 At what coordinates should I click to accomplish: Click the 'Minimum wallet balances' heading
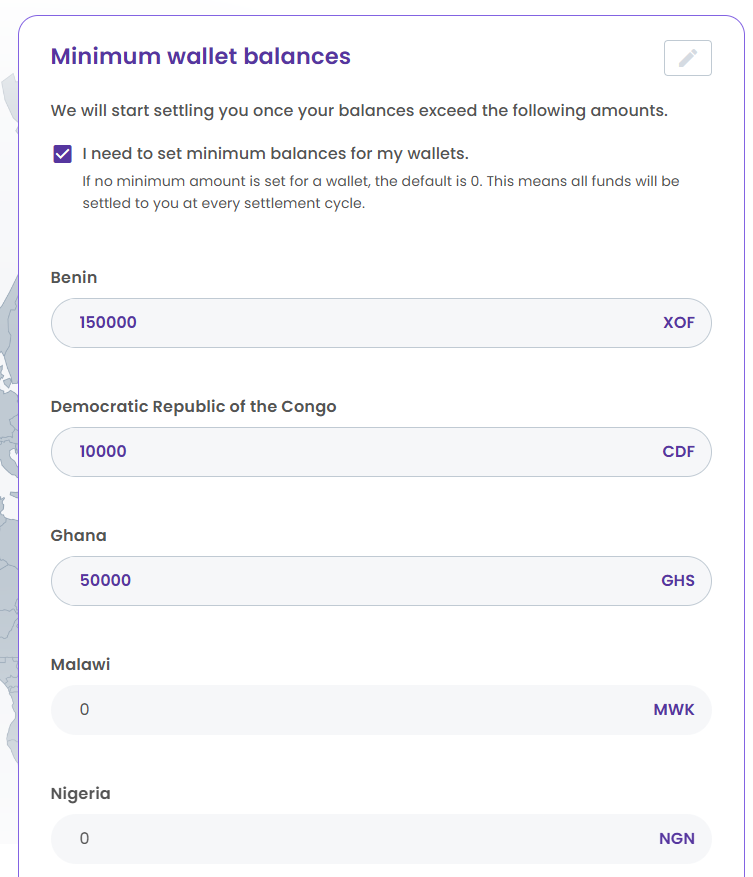201,56
